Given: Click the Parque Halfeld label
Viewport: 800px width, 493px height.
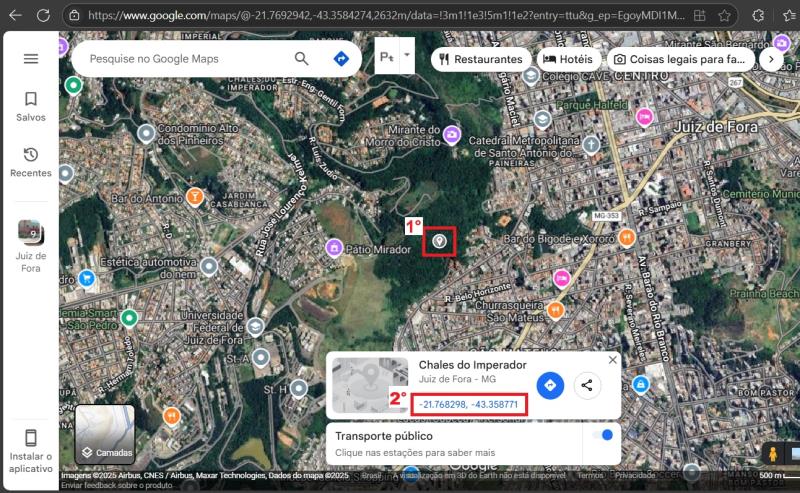Looking at the screenshot, I should (x=592, y=105).
